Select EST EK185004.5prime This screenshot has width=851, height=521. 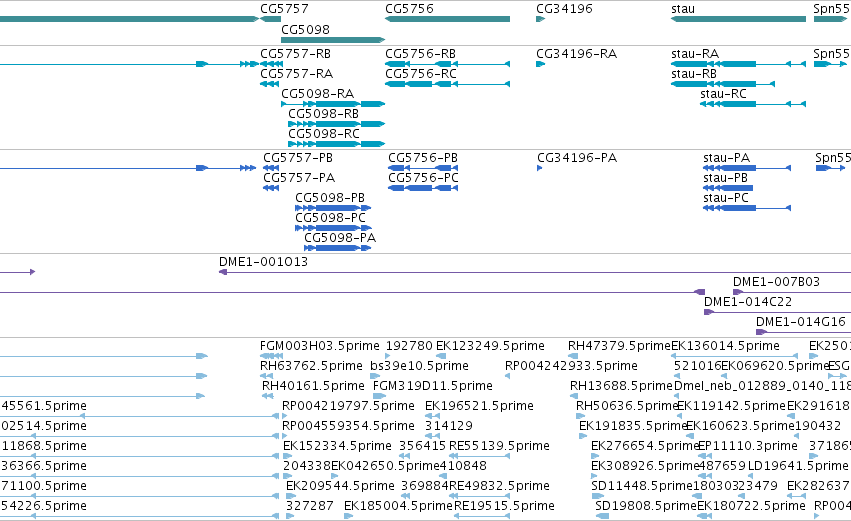398,506
